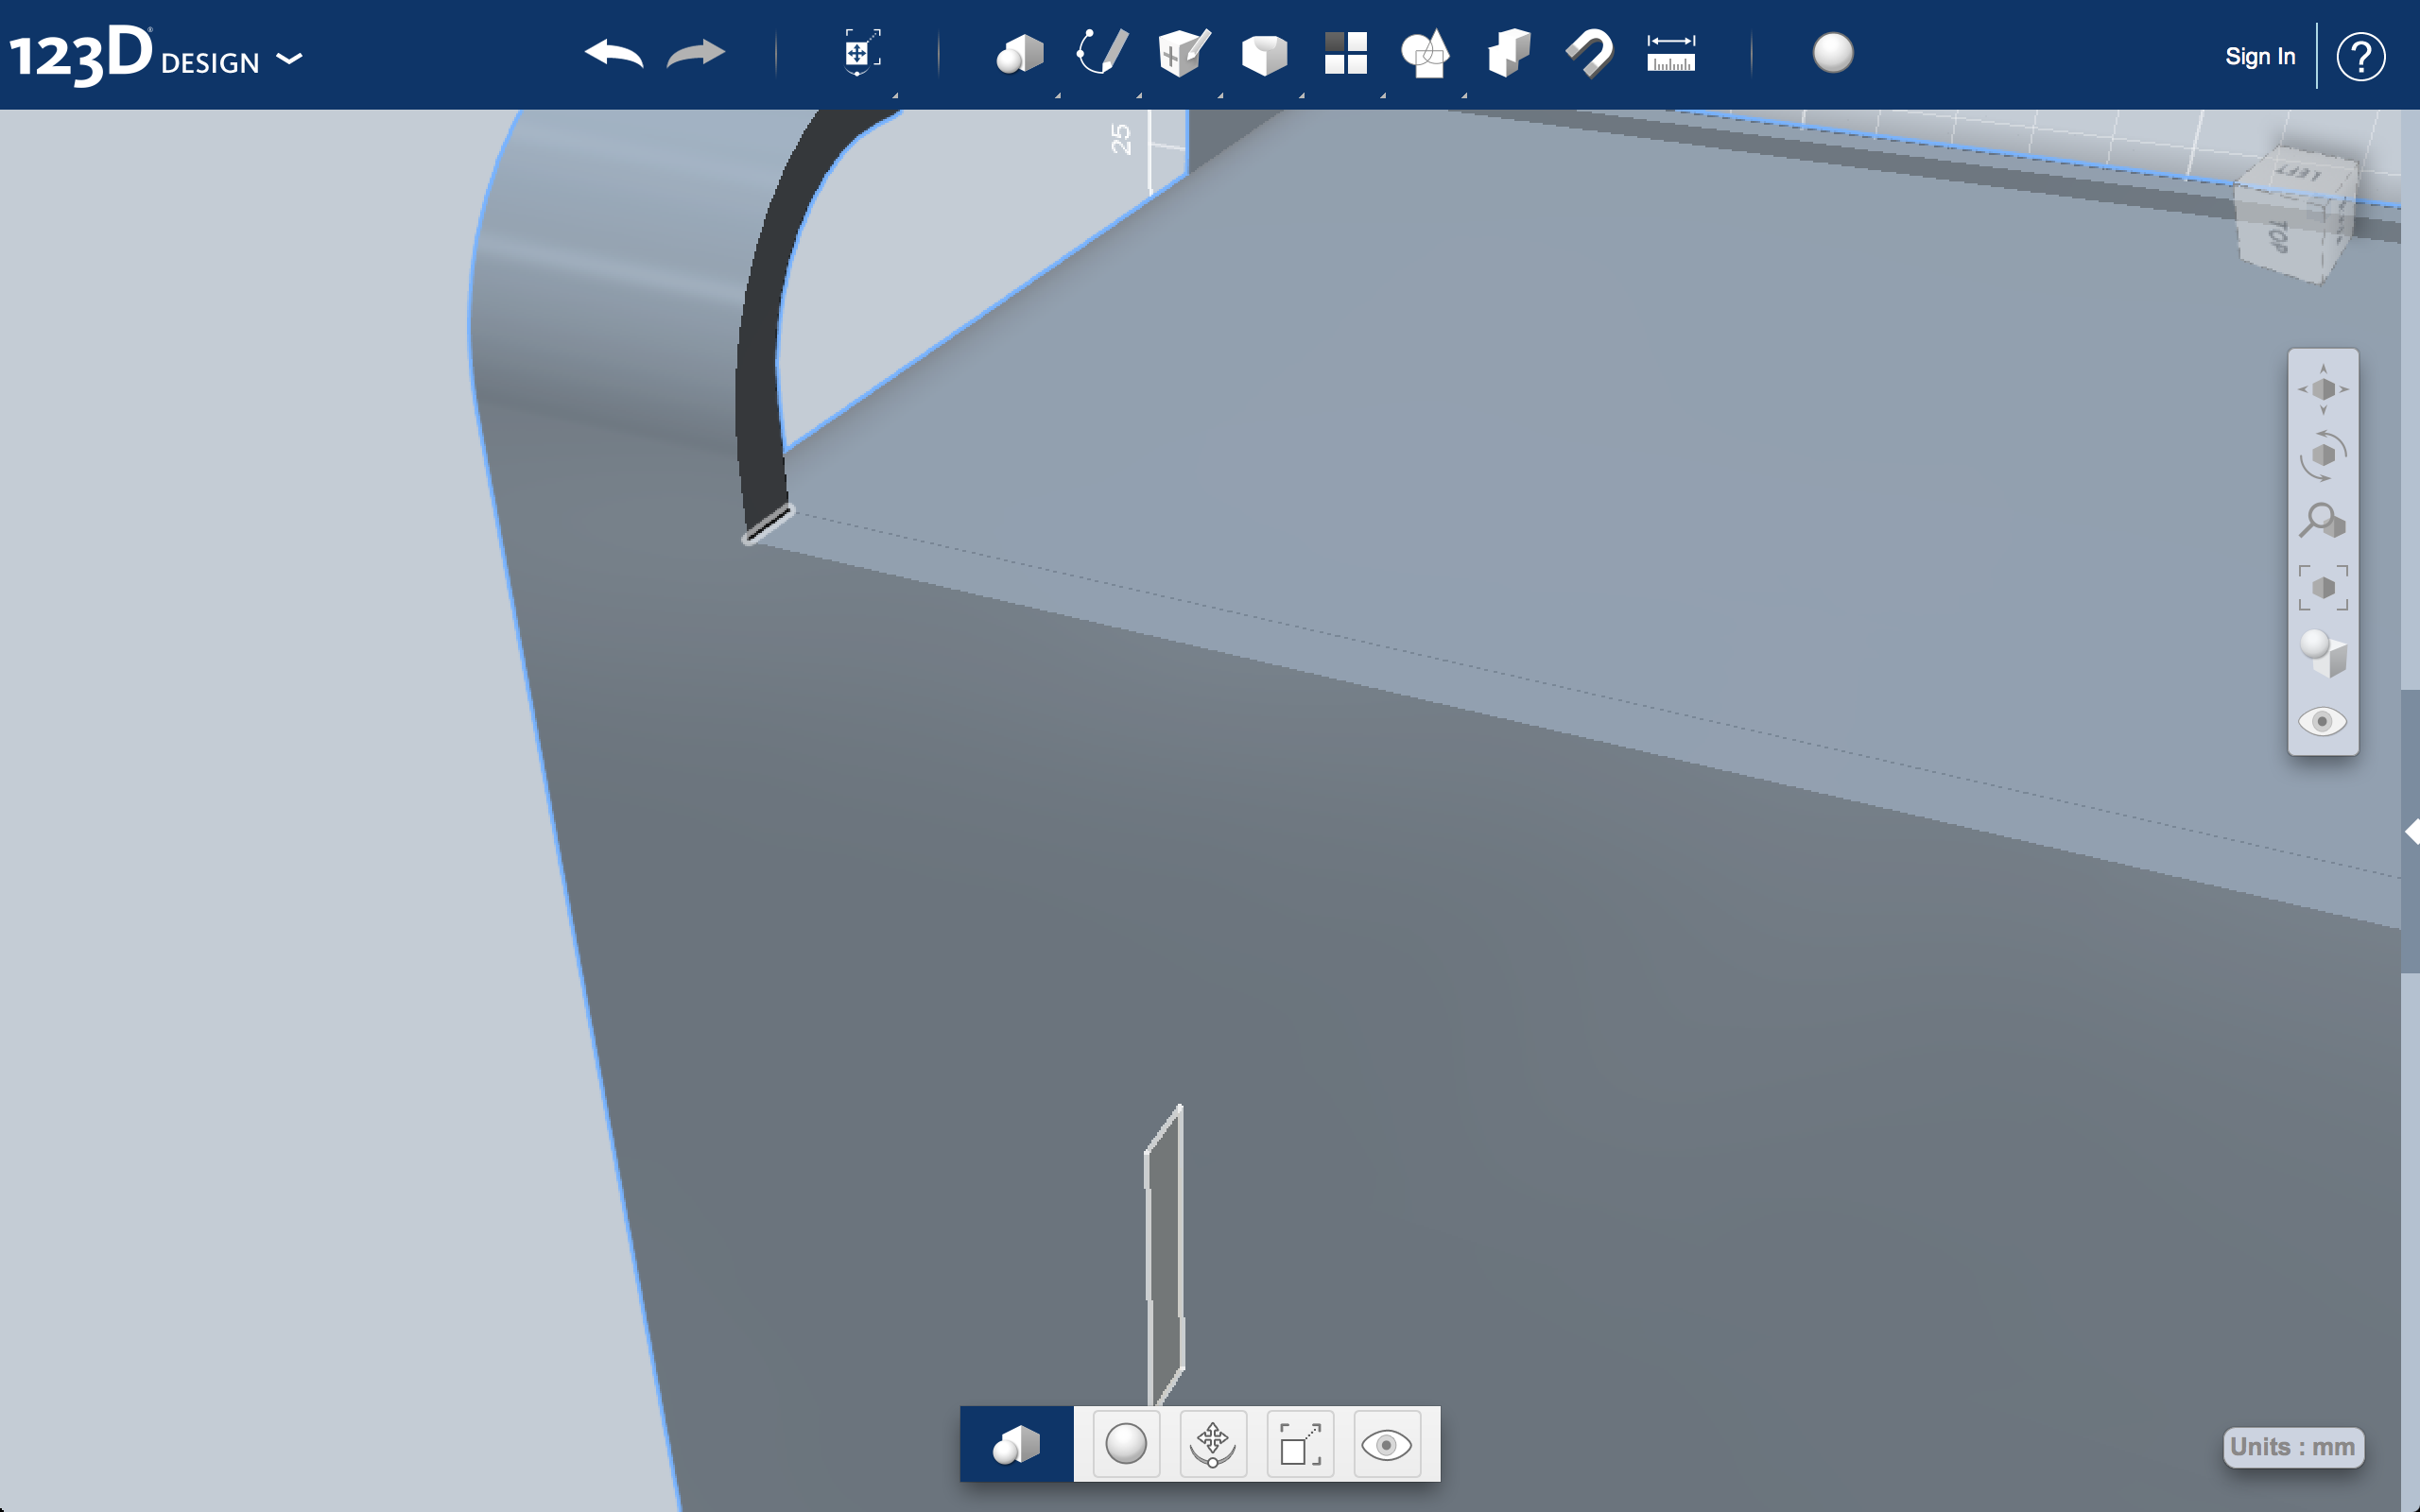
Task: Expand the 123D Design application menu
Action: [290, 60]
